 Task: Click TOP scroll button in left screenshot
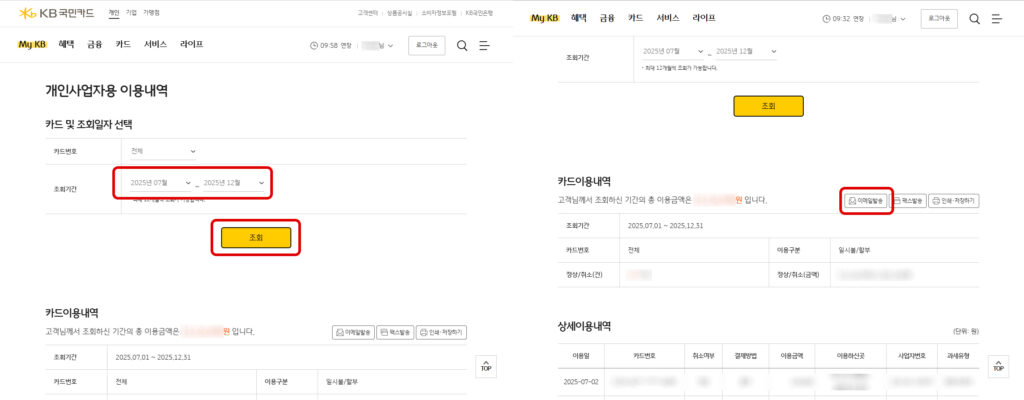pyautogui.click(x=485, y=366)
